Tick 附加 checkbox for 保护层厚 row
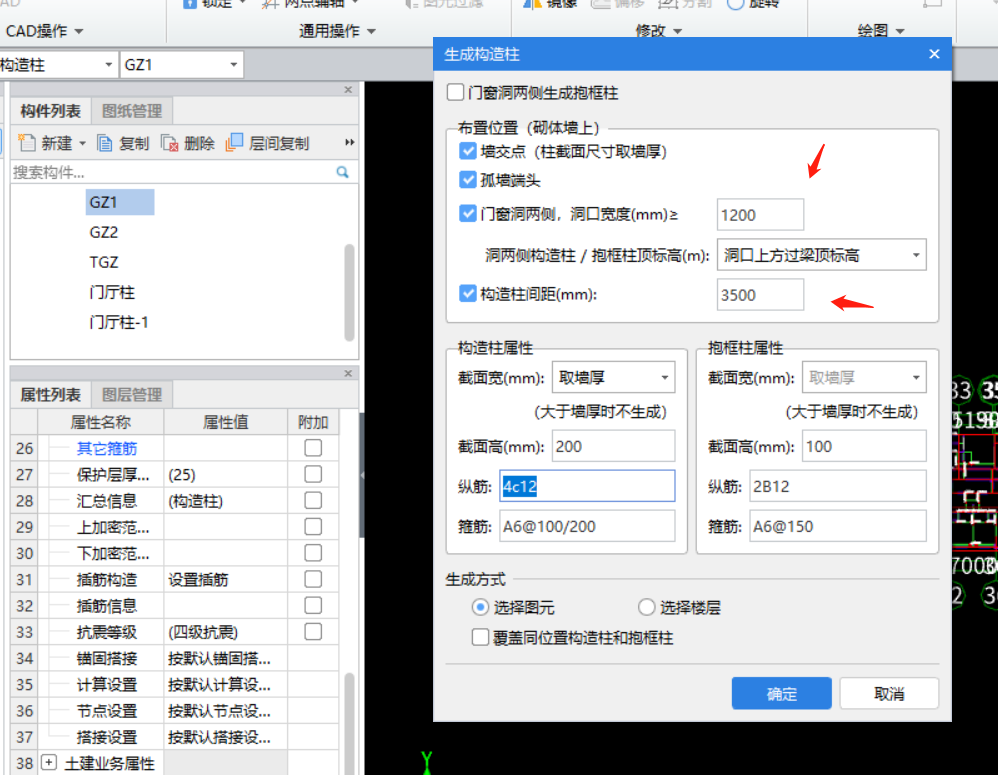Viewport: 998px width, 775px height. click(x=313, y=474)
